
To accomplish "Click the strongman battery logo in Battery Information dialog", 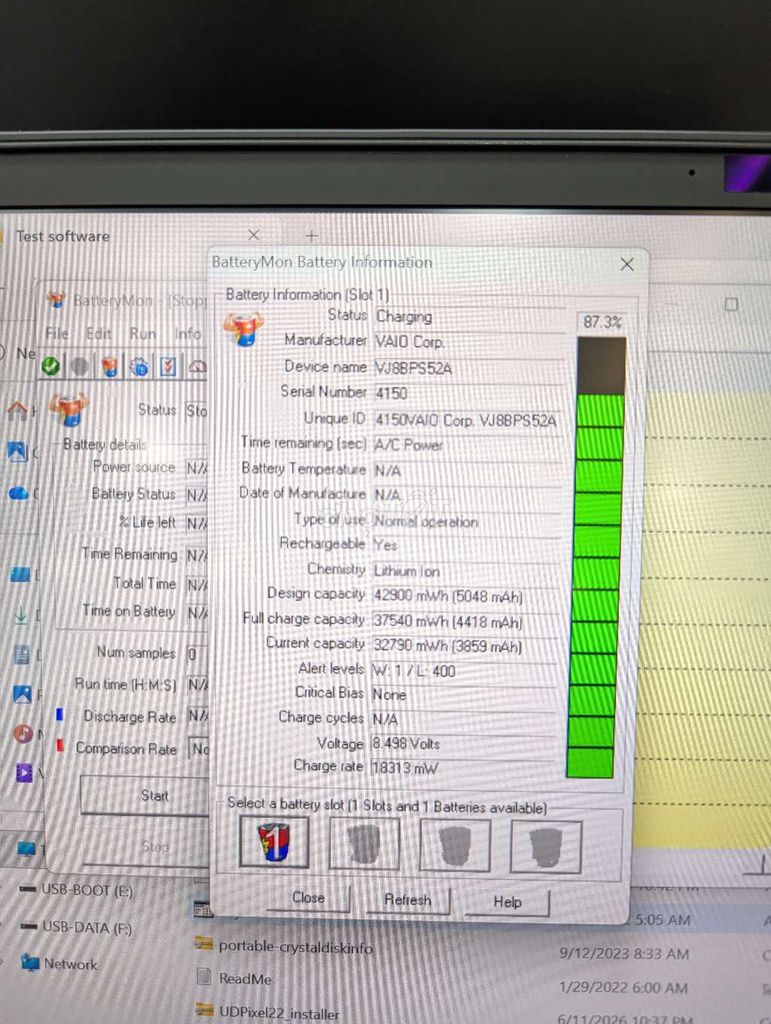I will (244, 328).
